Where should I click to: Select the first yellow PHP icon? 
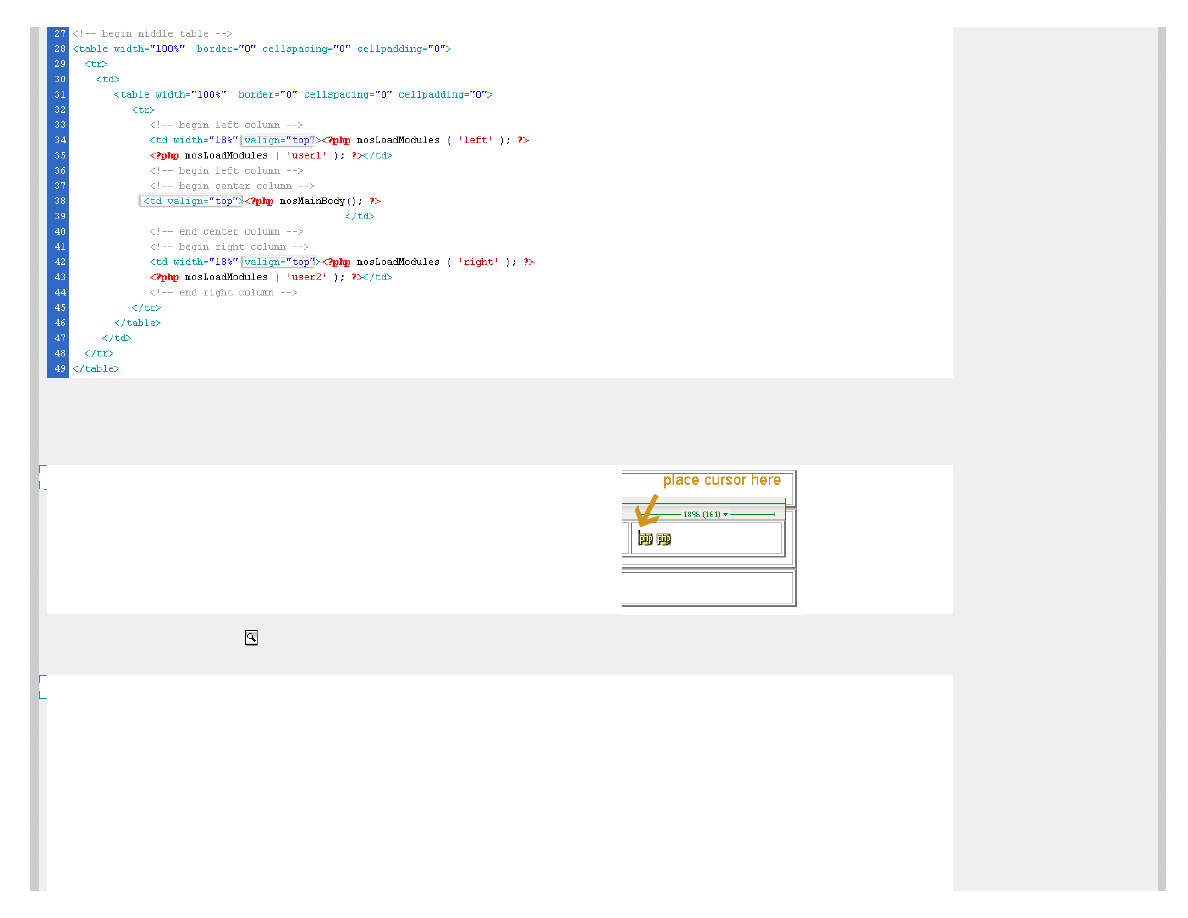tap(645, 540)
